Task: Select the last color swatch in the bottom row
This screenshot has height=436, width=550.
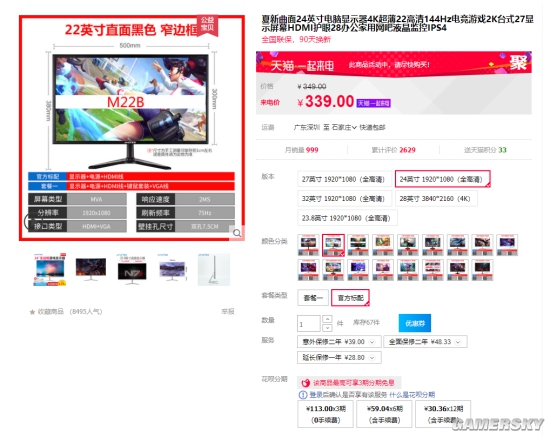Action: pos(482,270)
